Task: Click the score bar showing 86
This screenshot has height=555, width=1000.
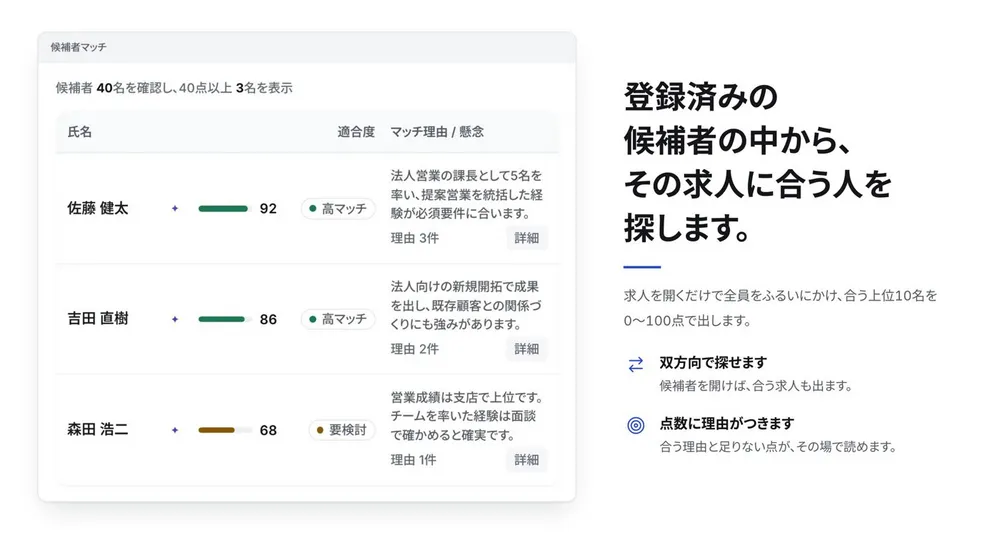Action: coord(224,319)
